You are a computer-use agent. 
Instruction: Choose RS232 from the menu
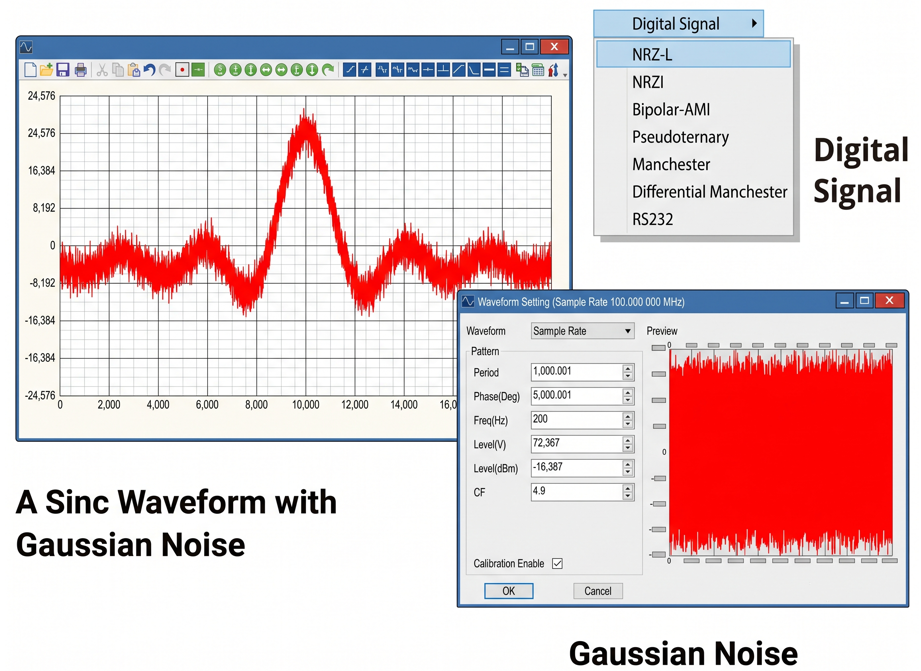[693, 219]
